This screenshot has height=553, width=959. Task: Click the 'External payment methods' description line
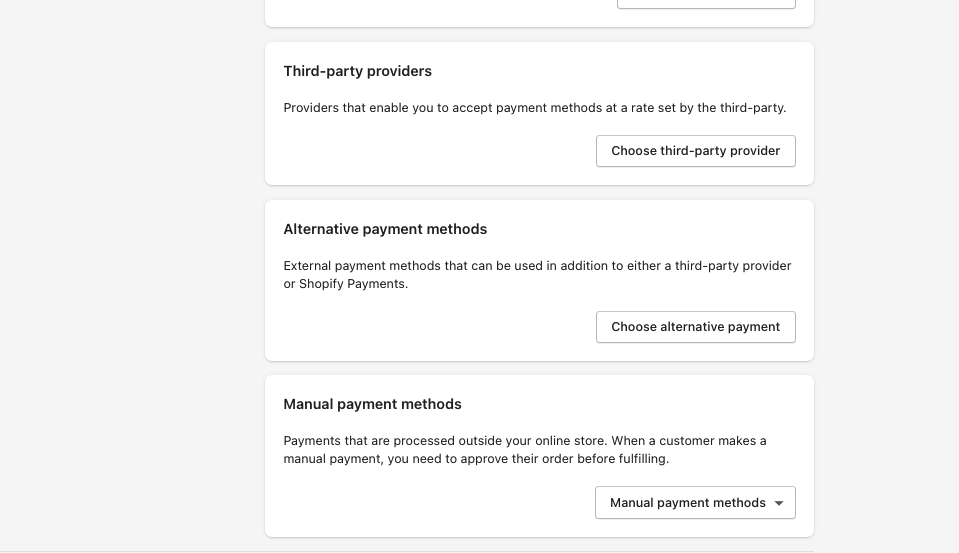coord(537,266)
